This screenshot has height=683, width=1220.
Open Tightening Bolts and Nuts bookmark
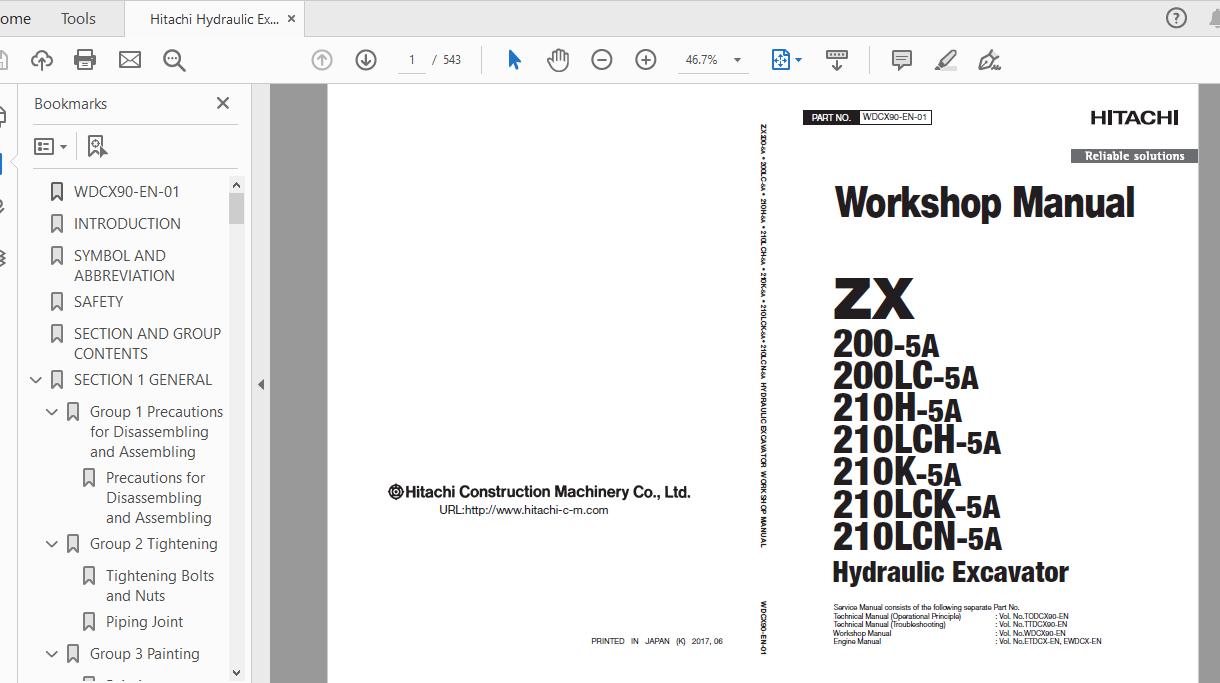point(160,586)
